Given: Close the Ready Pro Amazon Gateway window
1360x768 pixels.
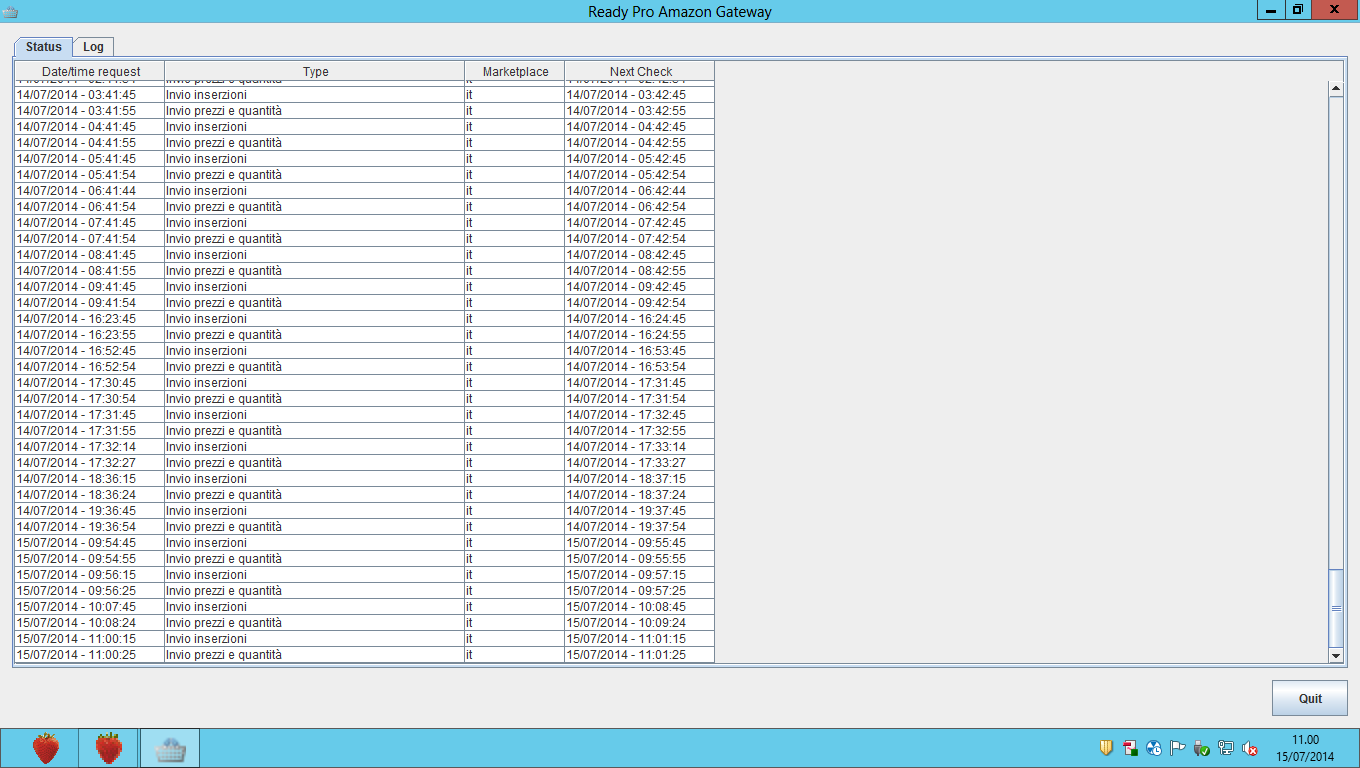Looking at the screenshot, I should (x=1334, y=9).
